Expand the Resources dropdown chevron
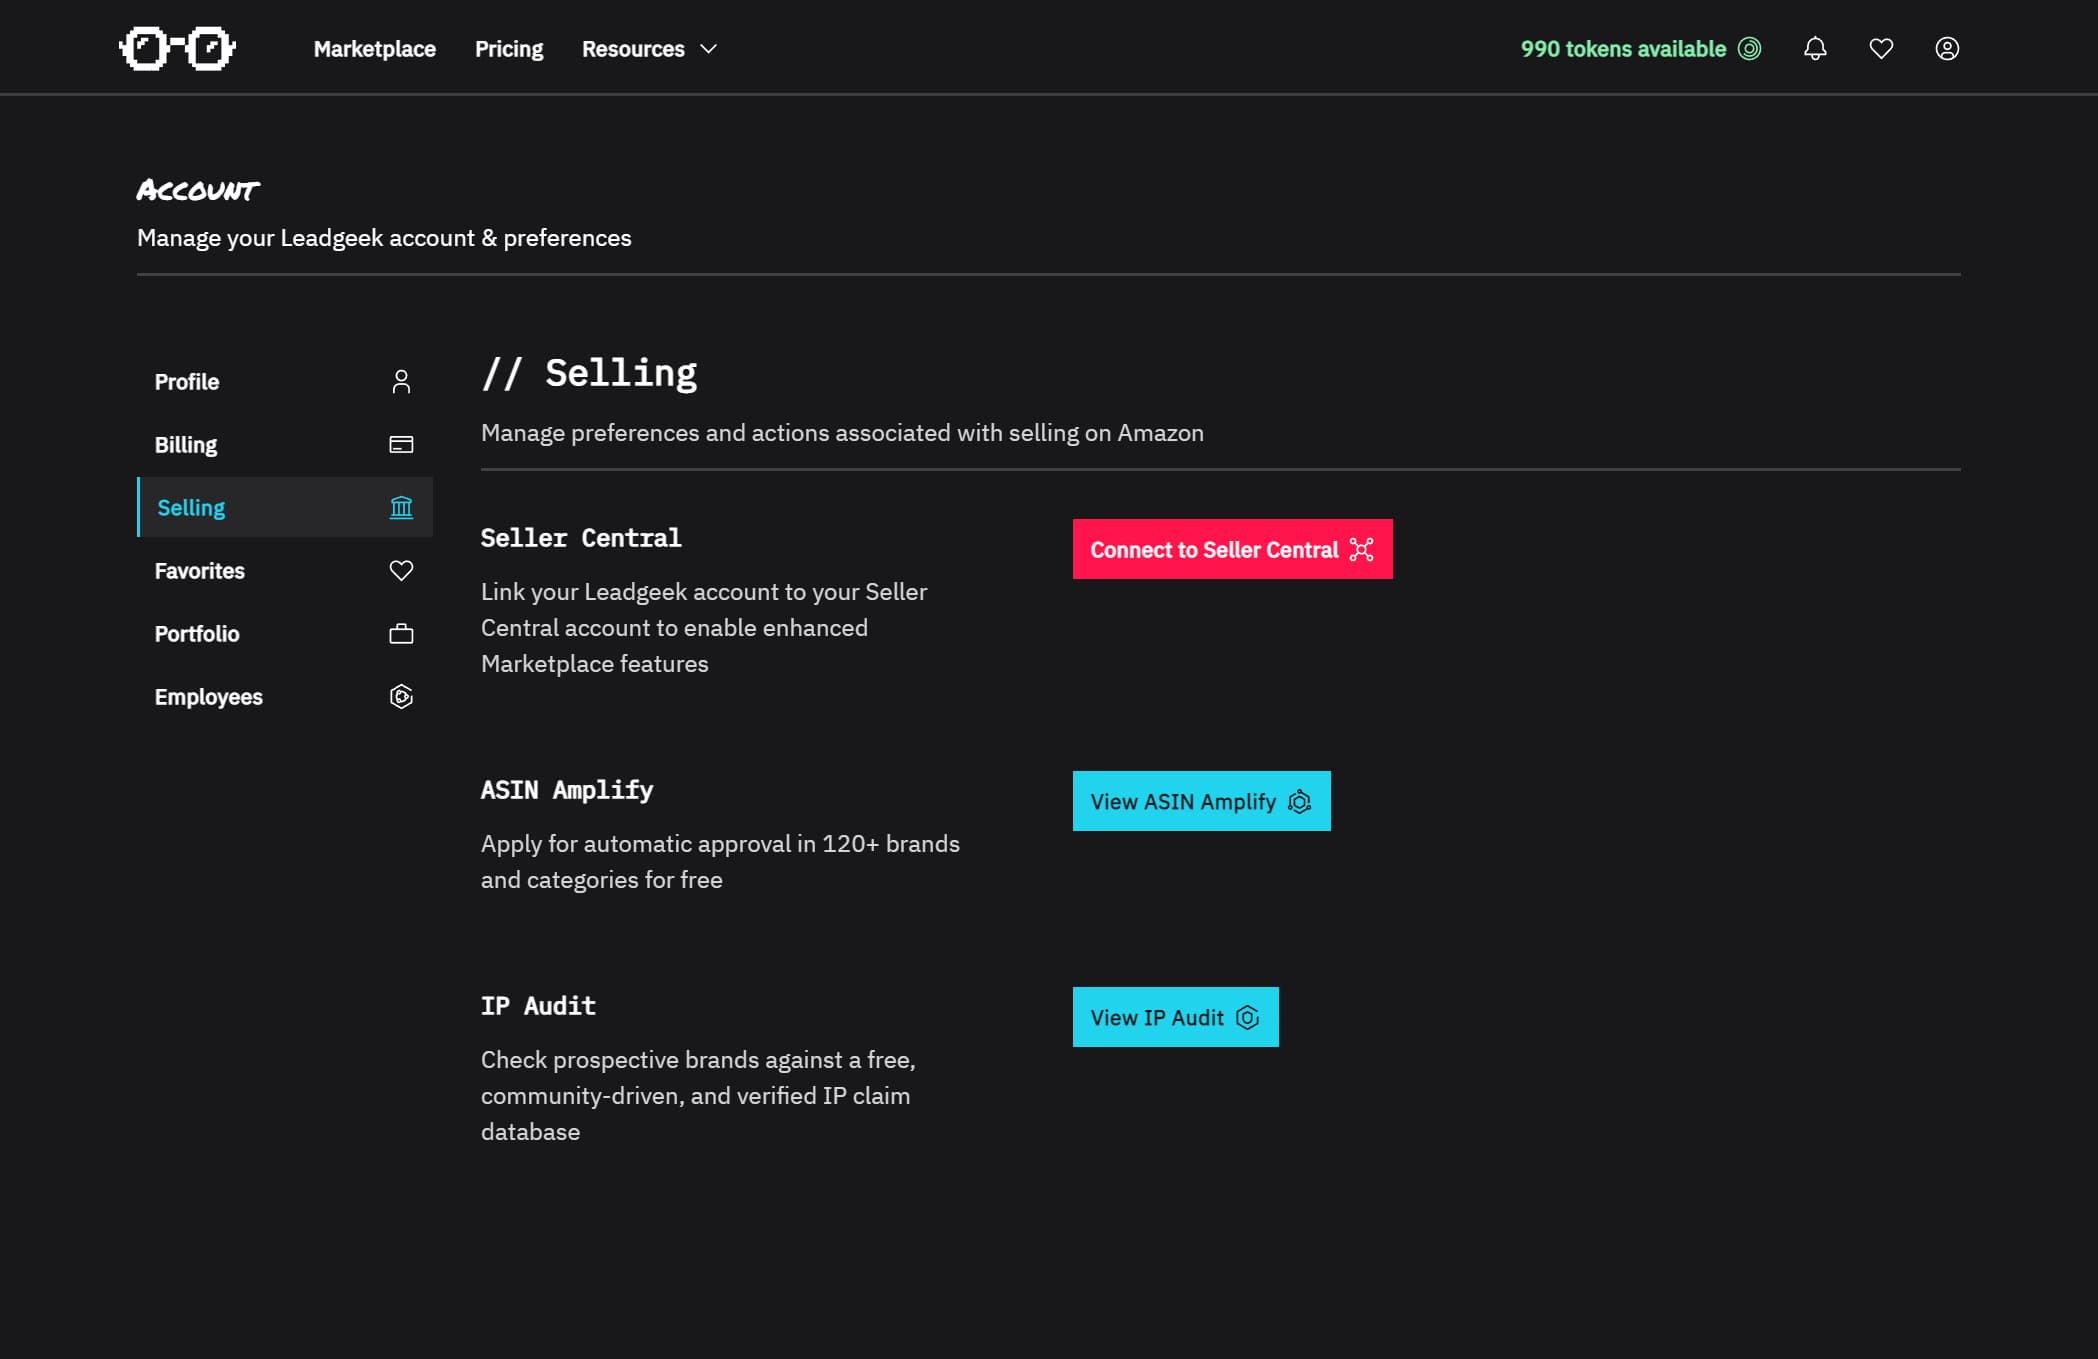Image resolution: width=2098 pixels, height=1359 pixels. tap(708, 48)
